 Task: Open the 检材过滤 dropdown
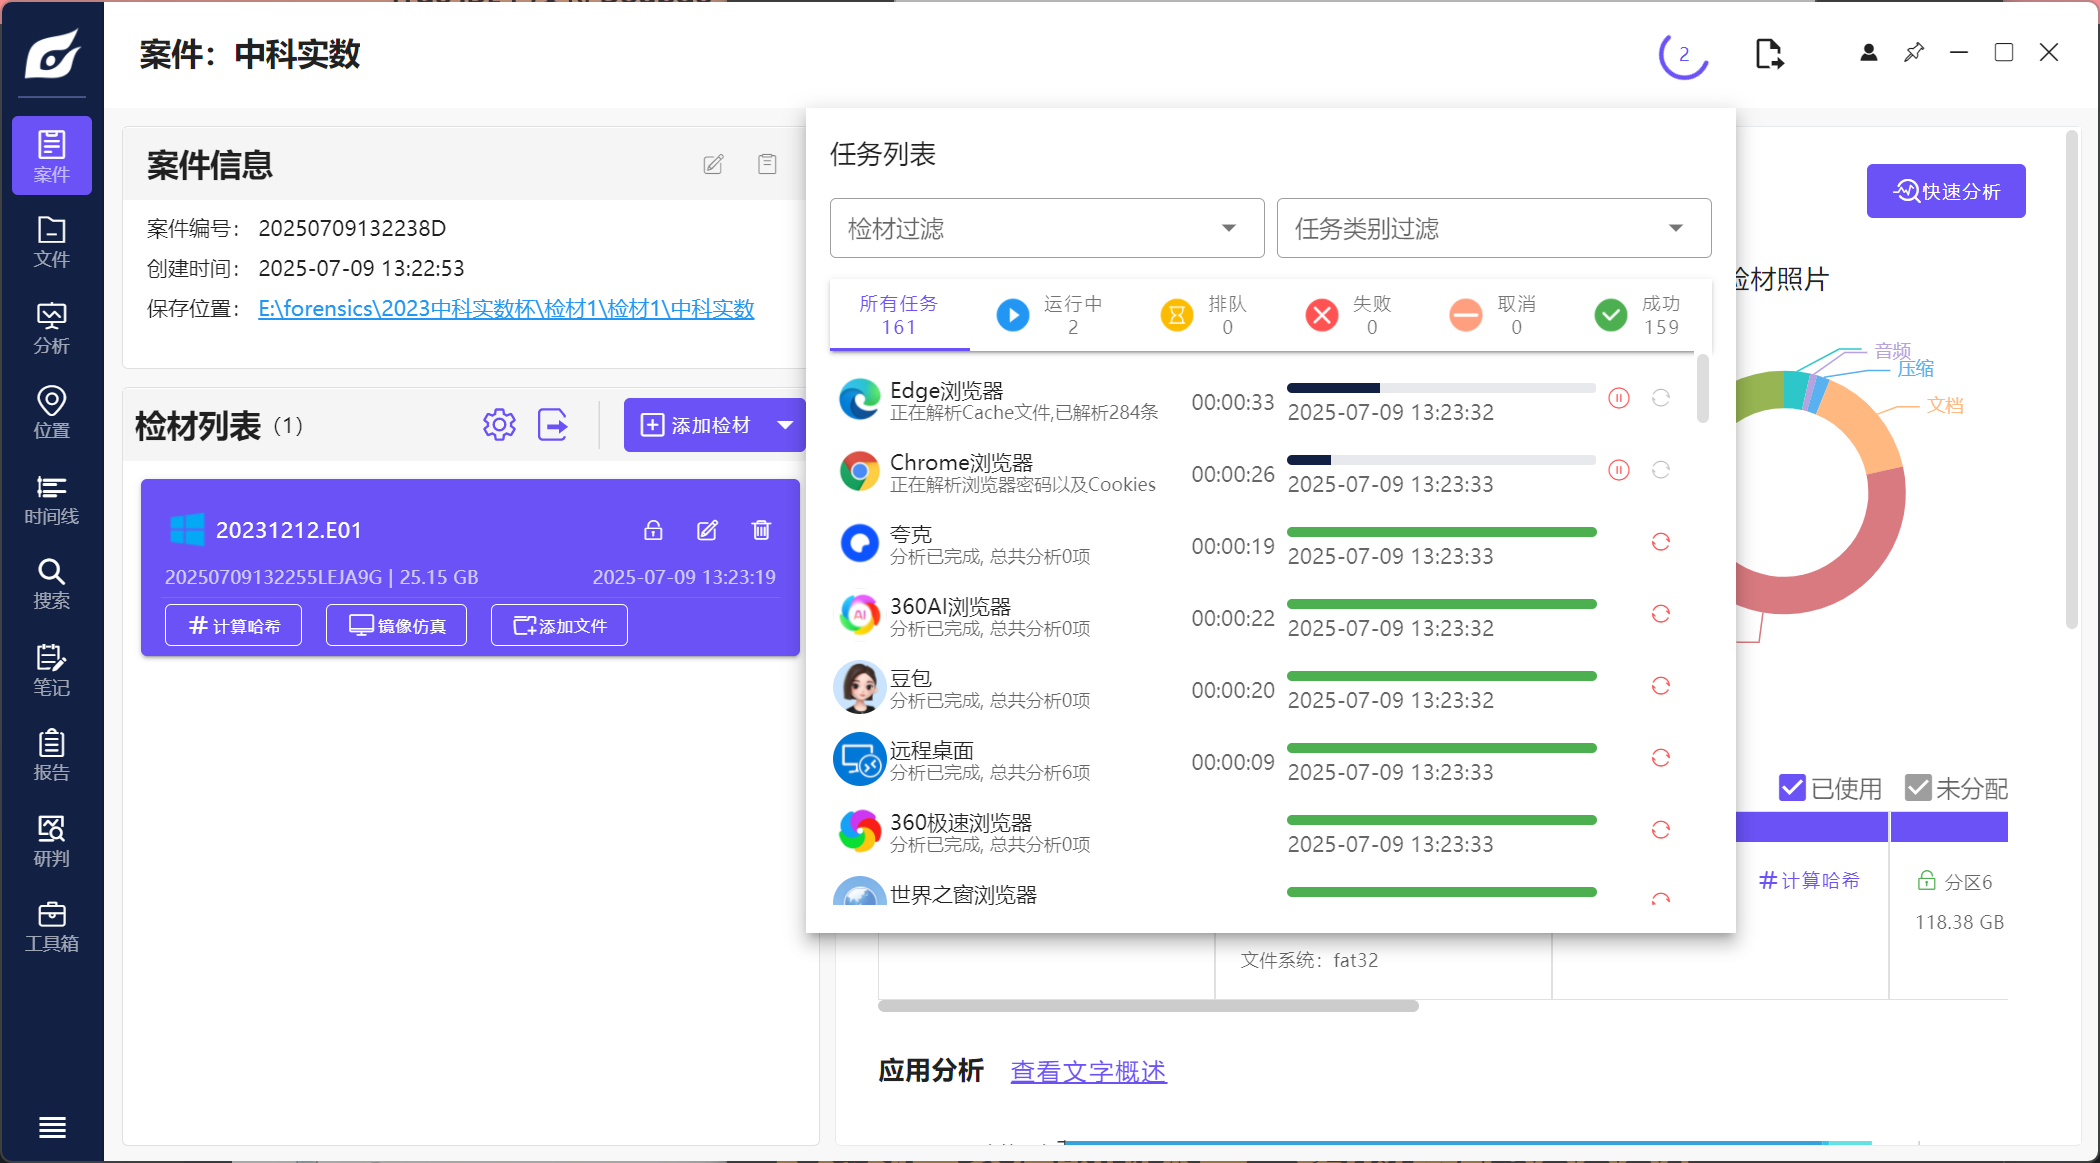point(1046,228)
